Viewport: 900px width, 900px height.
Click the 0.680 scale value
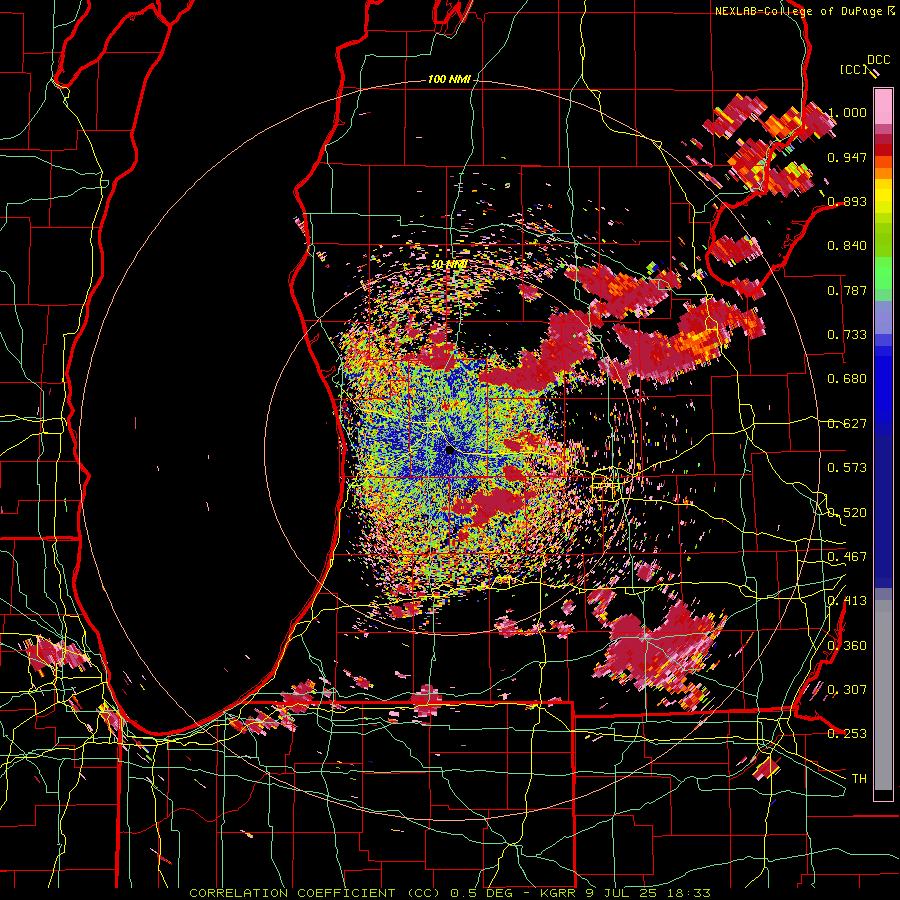coord(847,378)
